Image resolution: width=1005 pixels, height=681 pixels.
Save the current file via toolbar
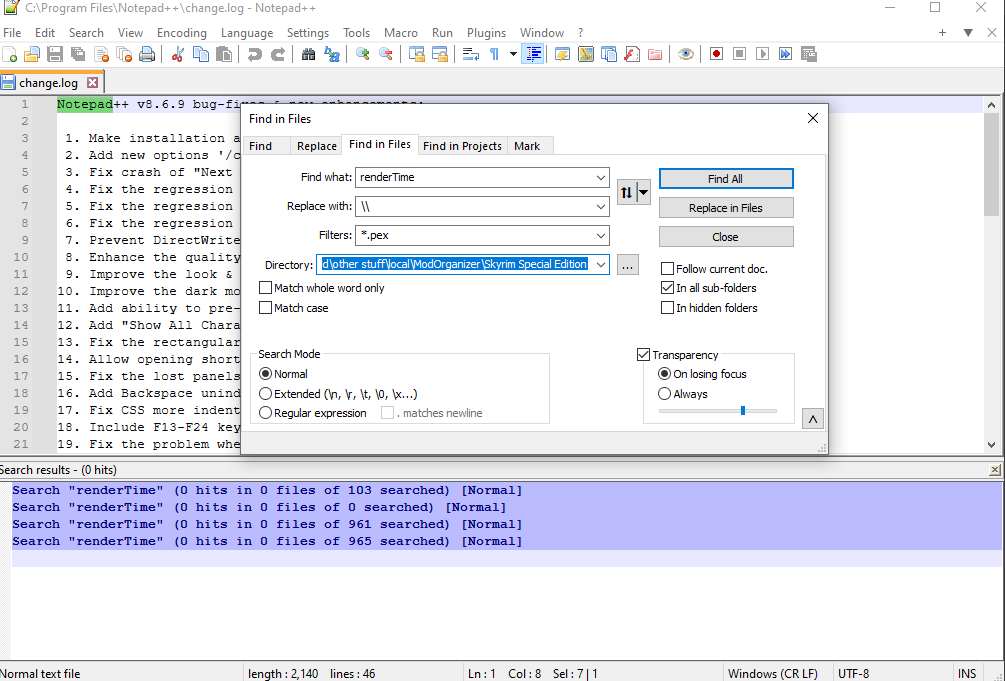55,55
